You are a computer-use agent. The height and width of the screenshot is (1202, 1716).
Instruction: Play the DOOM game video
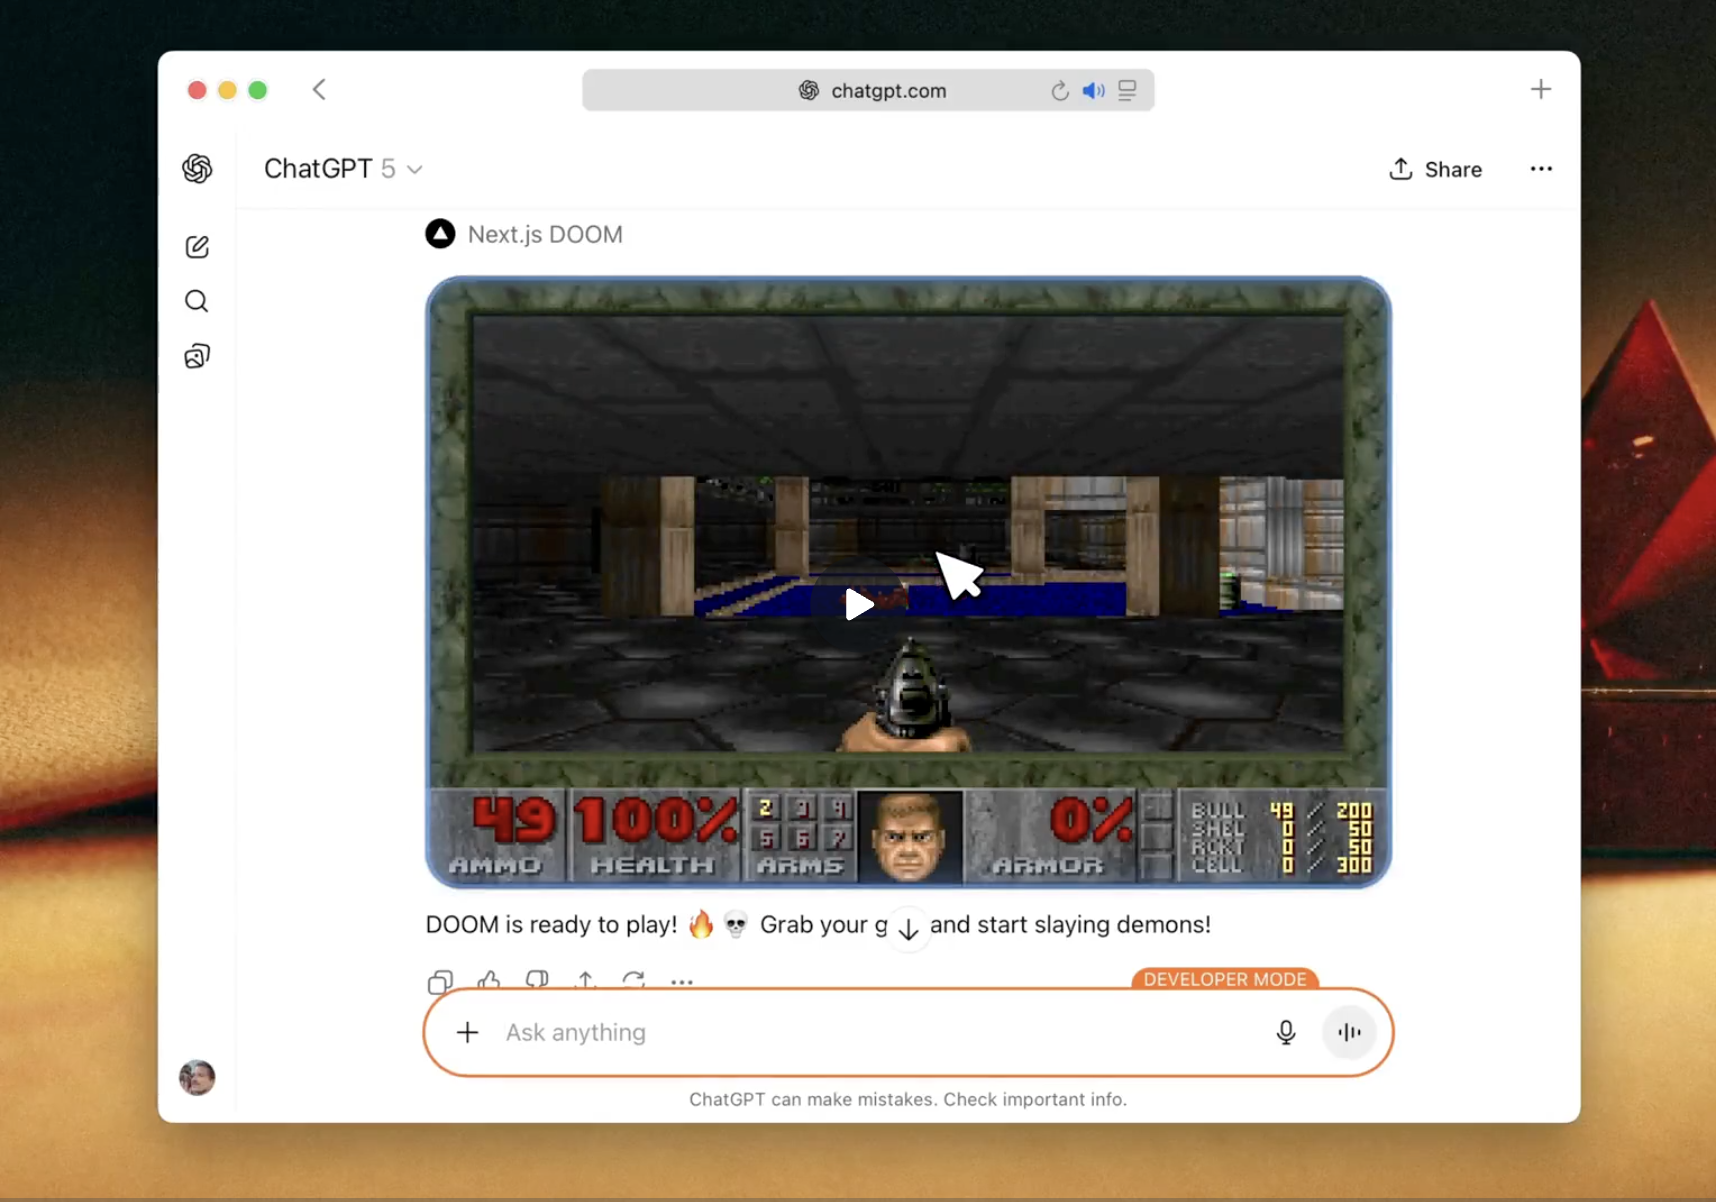859,604
